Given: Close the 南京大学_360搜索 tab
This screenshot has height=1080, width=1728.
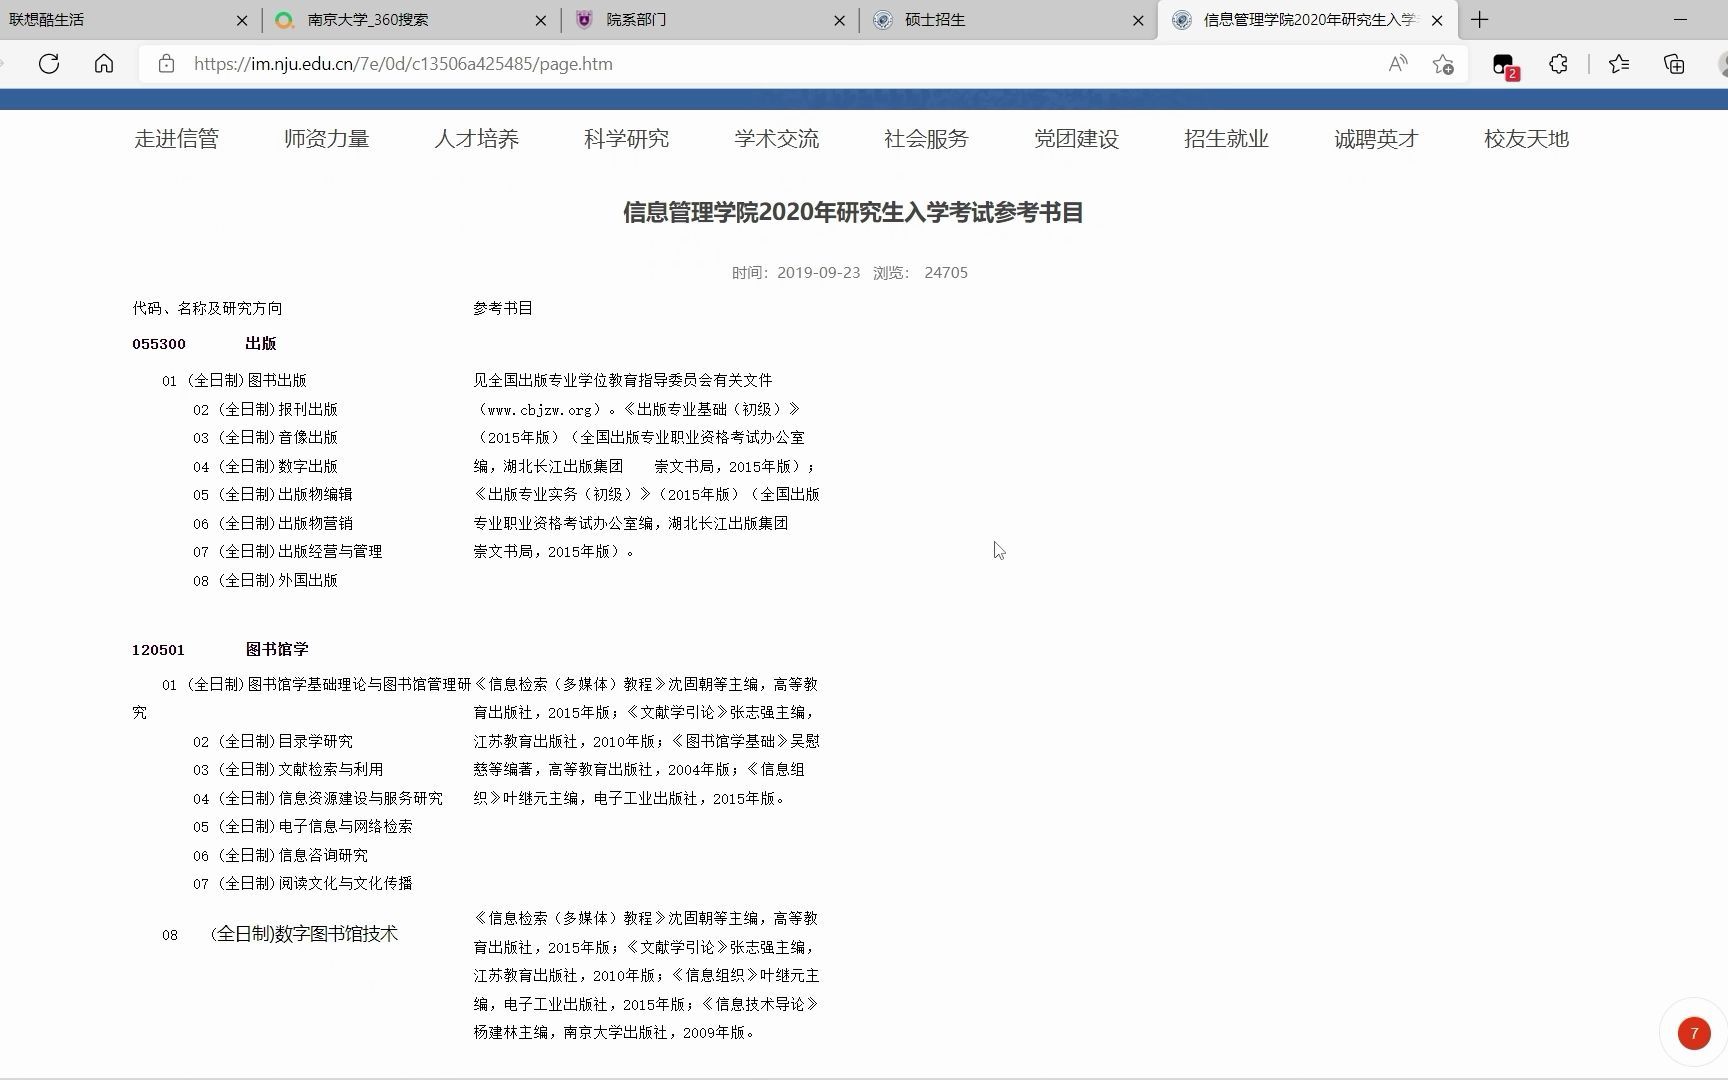Looking at the screenshot, I should point(541,20).
